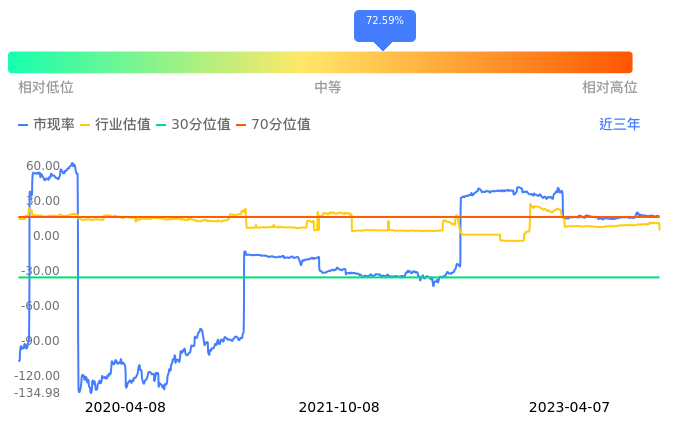Select the 中等 label under bar
The width and height of the screenshot is (686, 442).
coord(328,88)
